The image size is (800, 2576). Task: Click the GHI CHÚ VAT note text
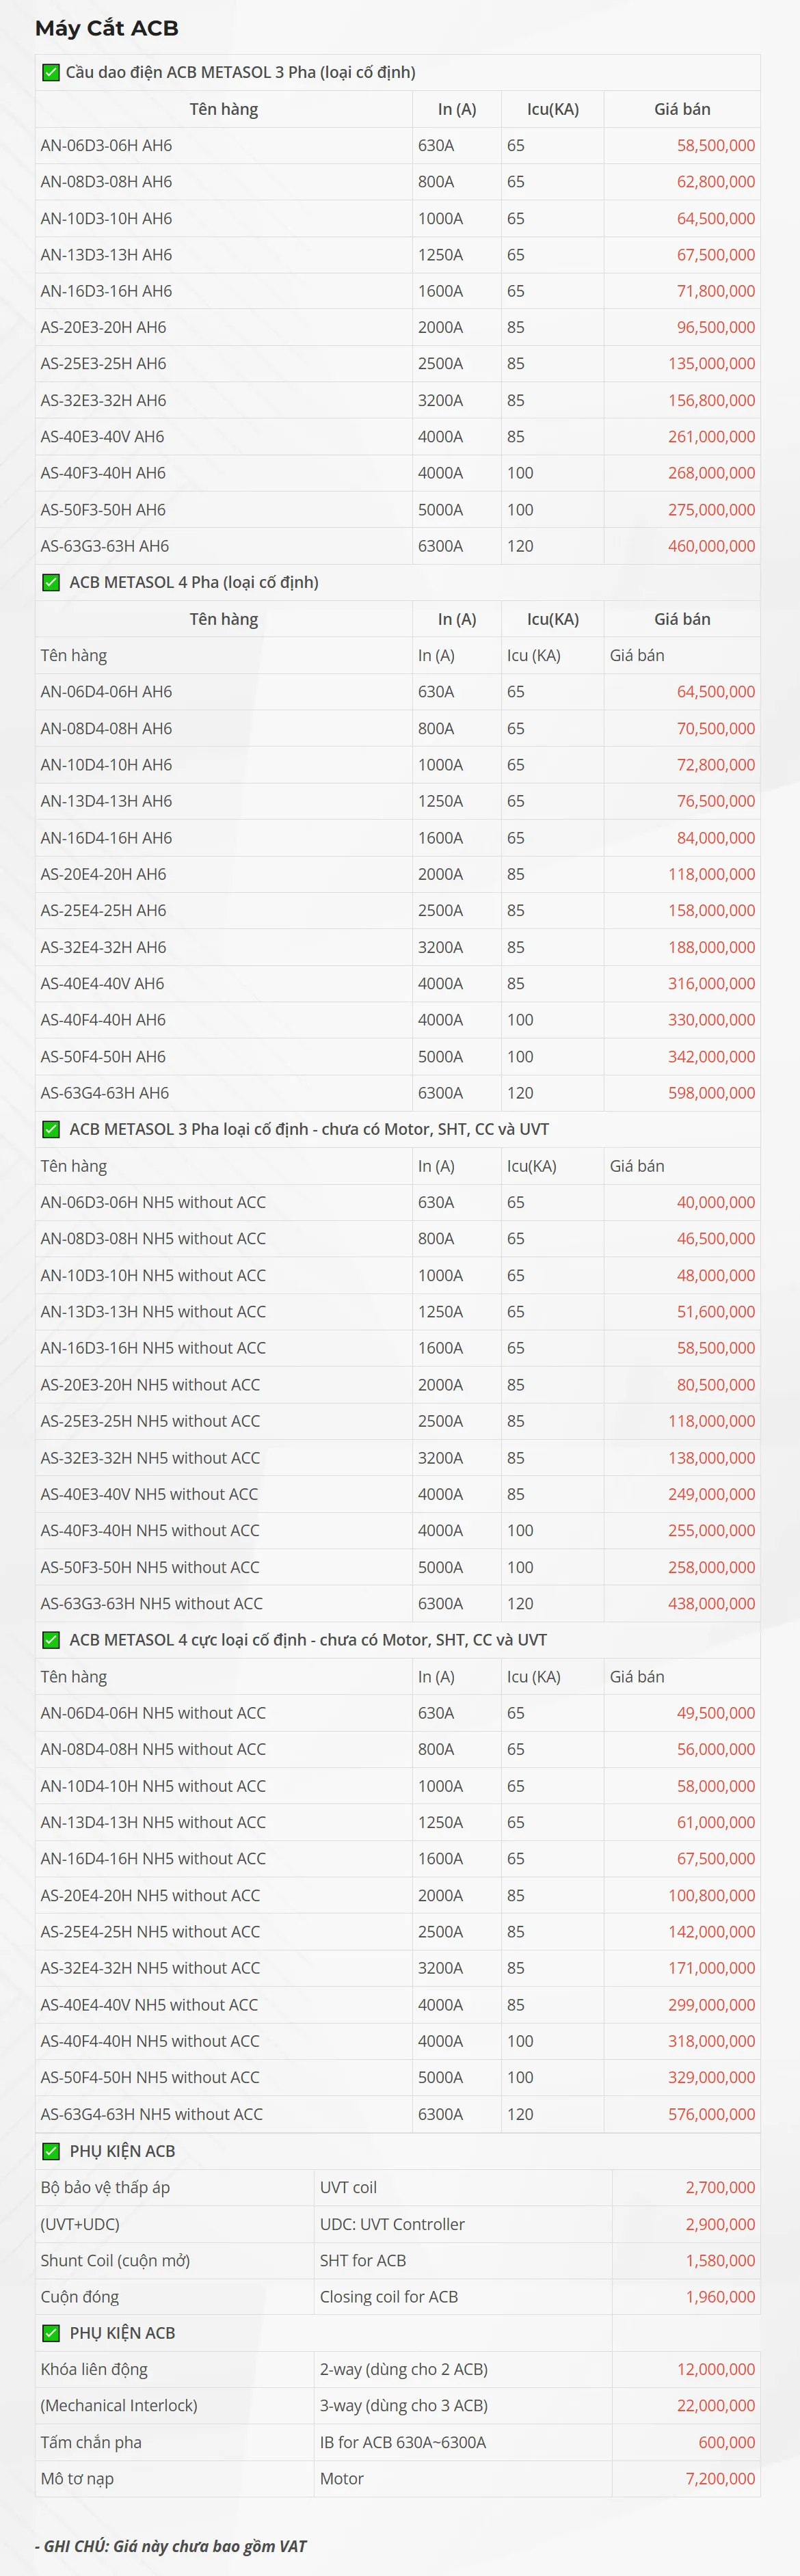point(171,2546)
